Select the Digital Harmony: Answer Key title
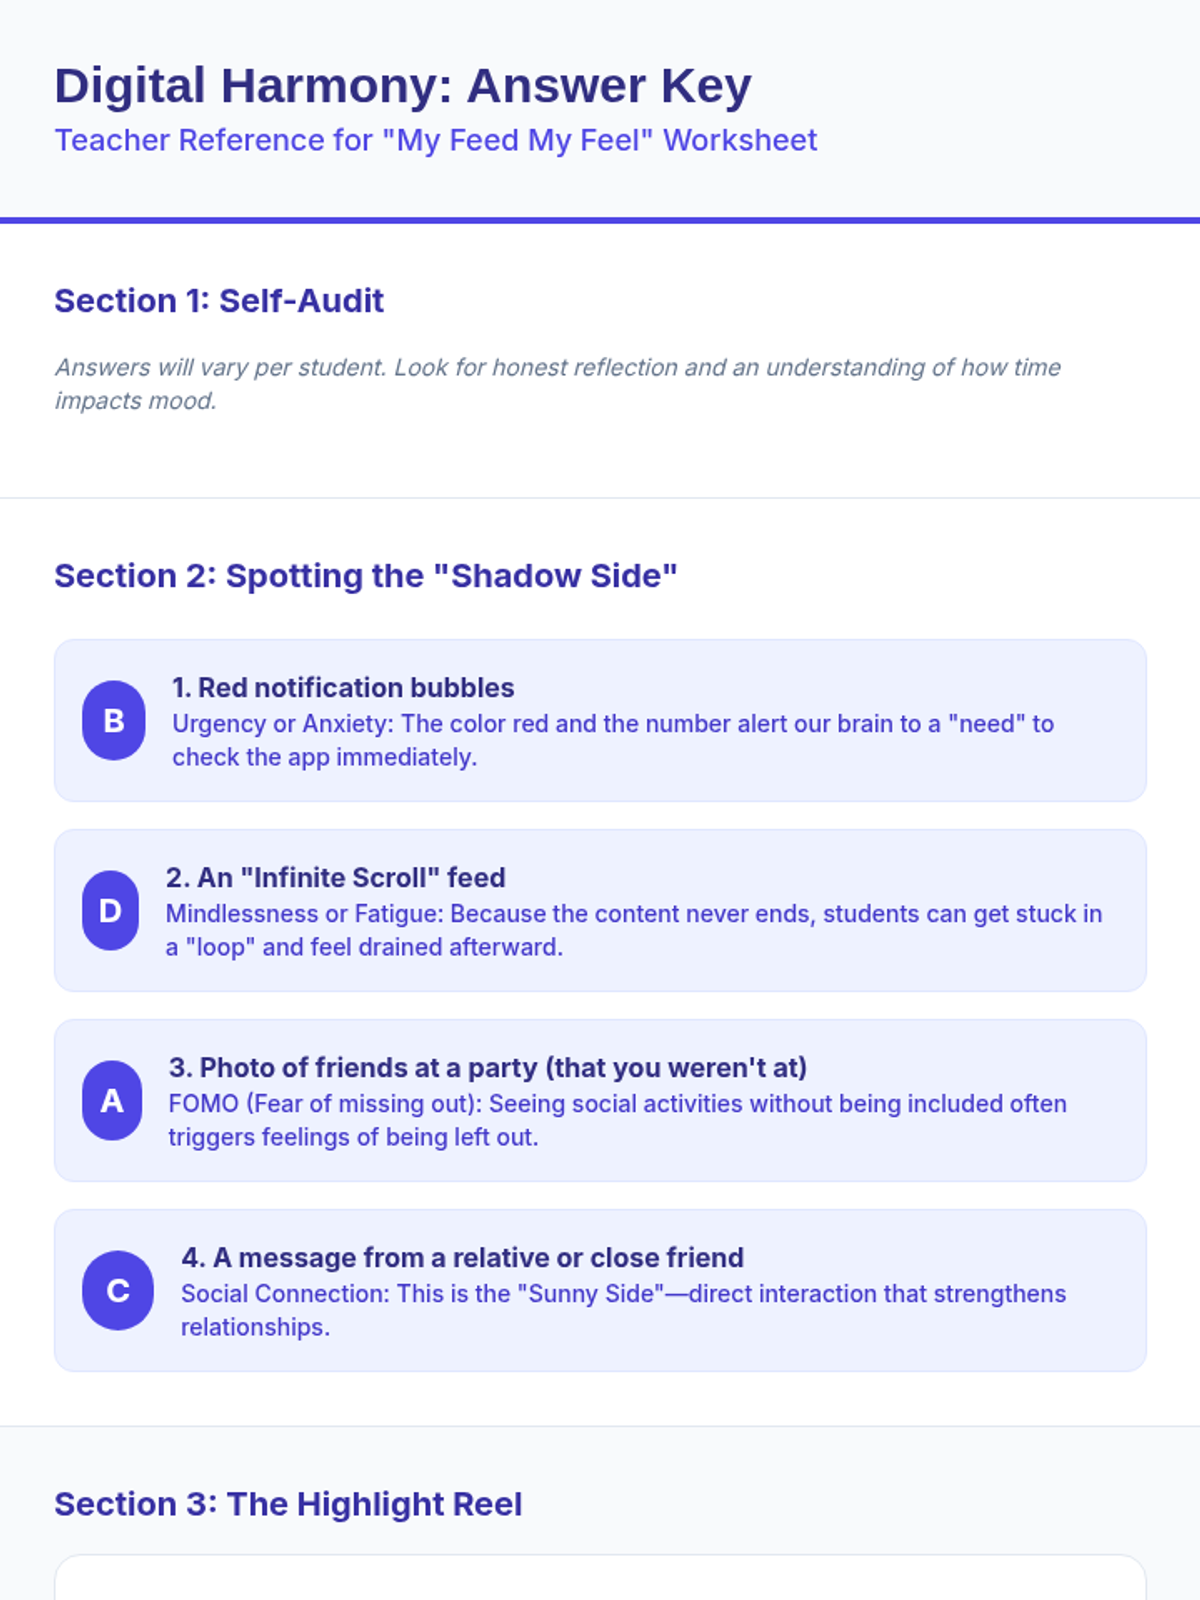This screenshot has width=1200, height=1600. coord(403,85)
